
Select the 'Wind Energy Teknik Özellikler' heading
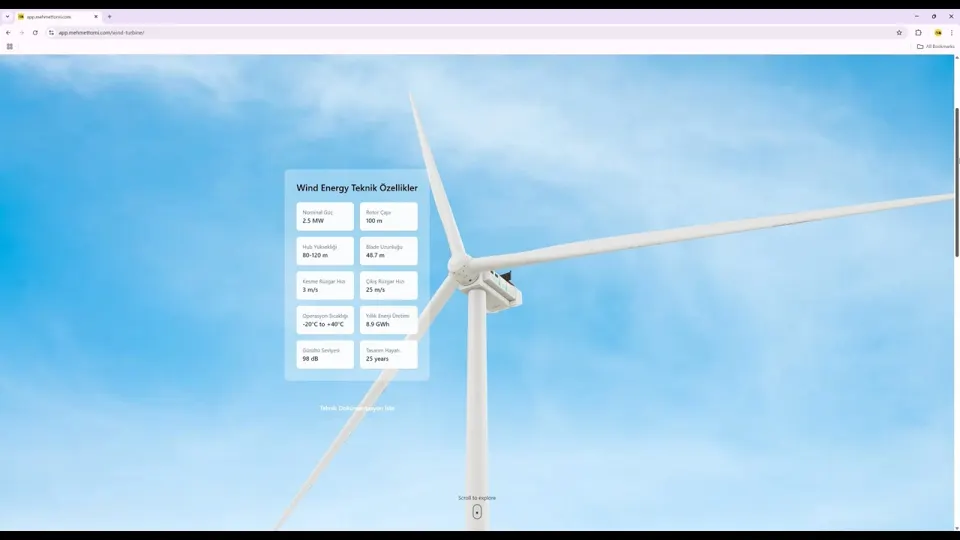(x=357, y=188)
